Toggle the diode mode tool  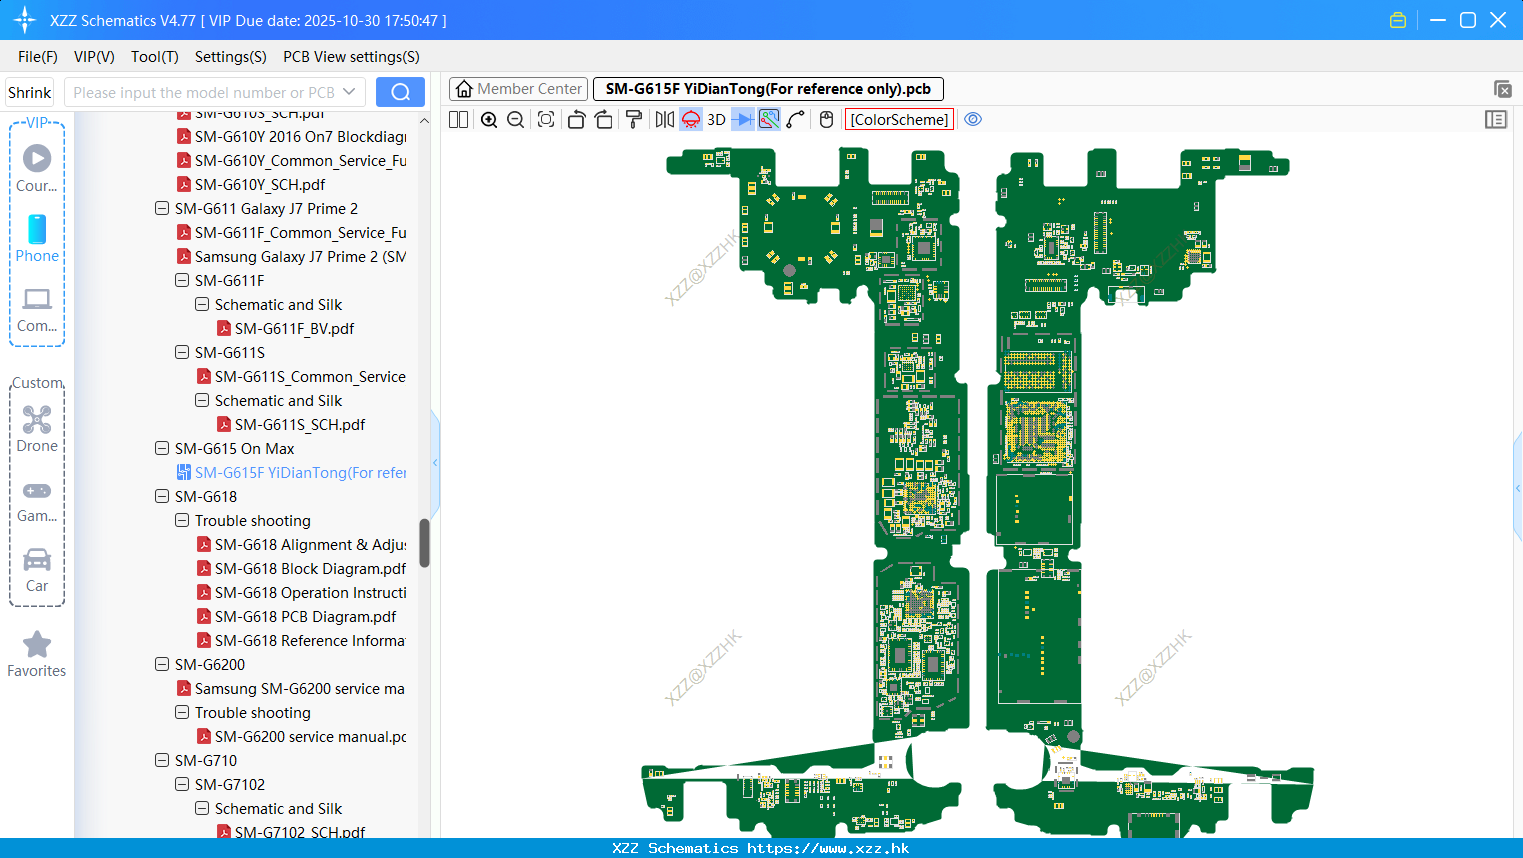(x=742, y=119)
